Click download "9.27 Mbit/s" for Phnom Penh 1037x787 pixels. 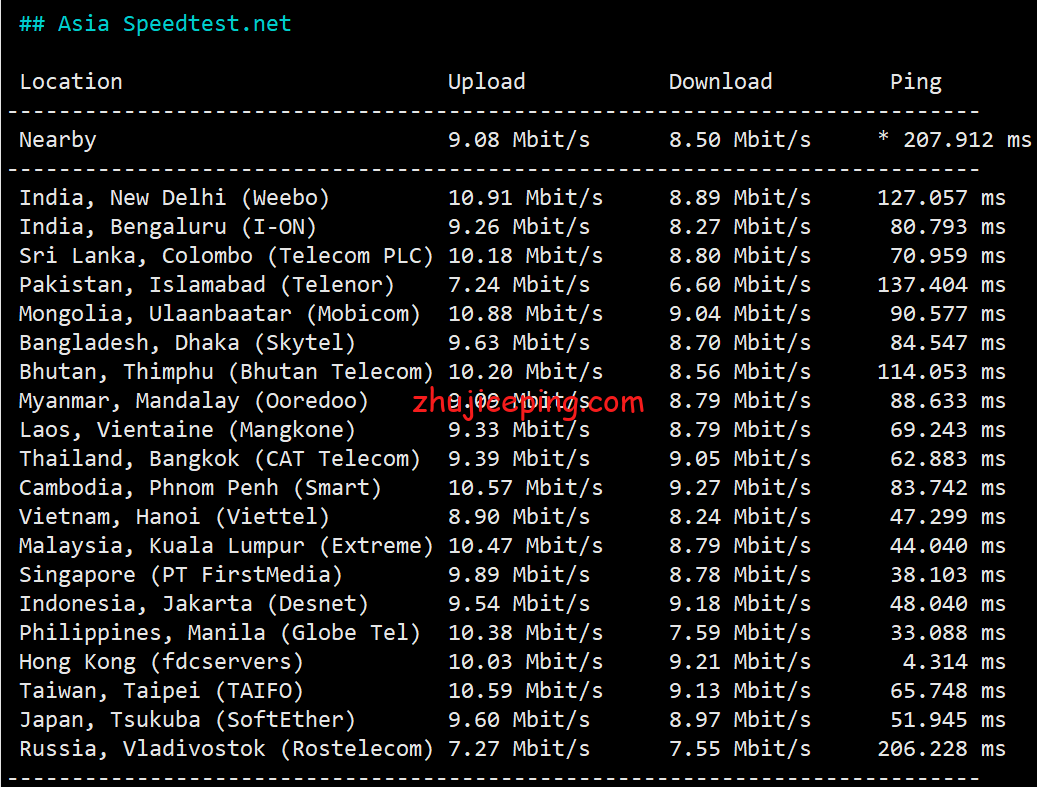(x=739, y=489)
